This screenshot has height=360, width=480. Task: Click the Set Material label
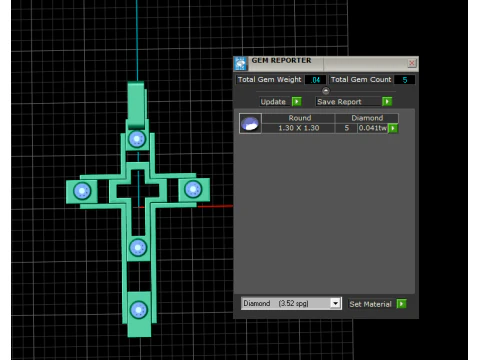tap(371, 304)
